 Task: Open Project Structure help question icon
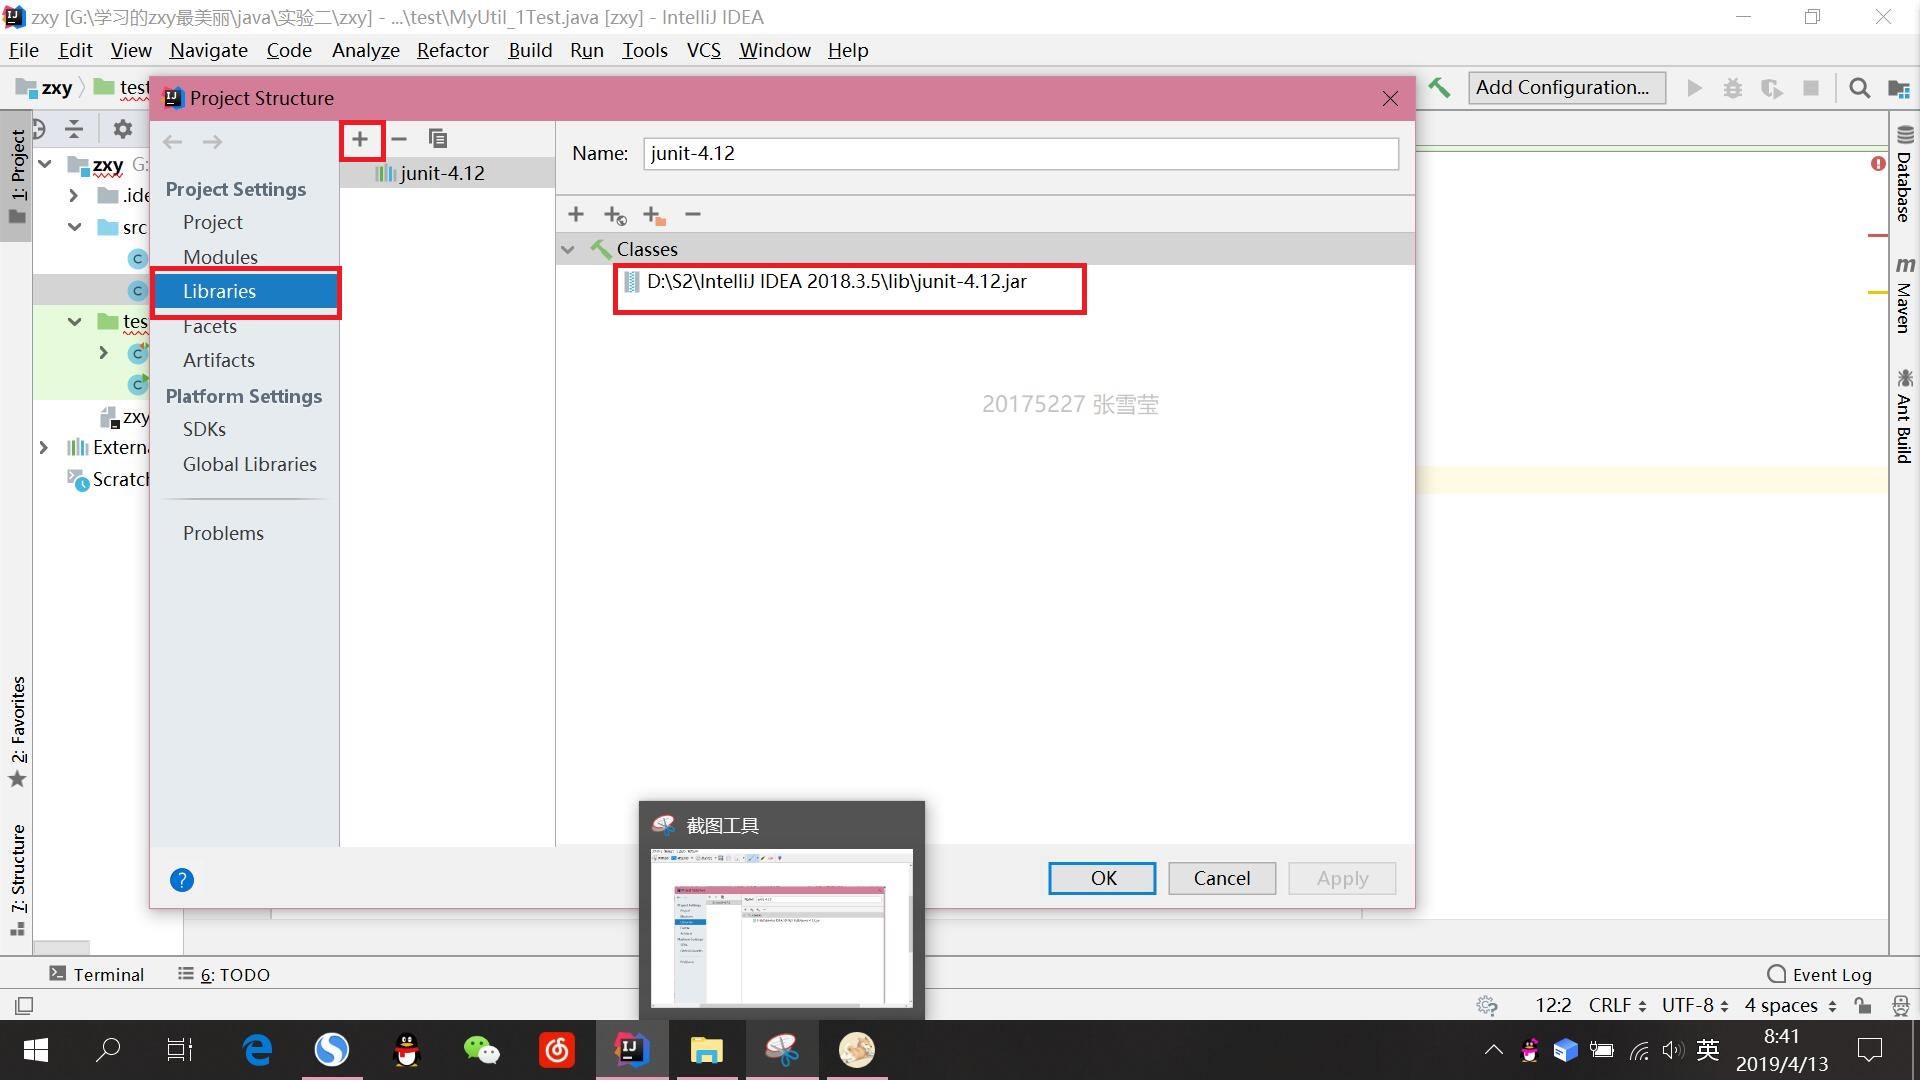tap(182, 880)
